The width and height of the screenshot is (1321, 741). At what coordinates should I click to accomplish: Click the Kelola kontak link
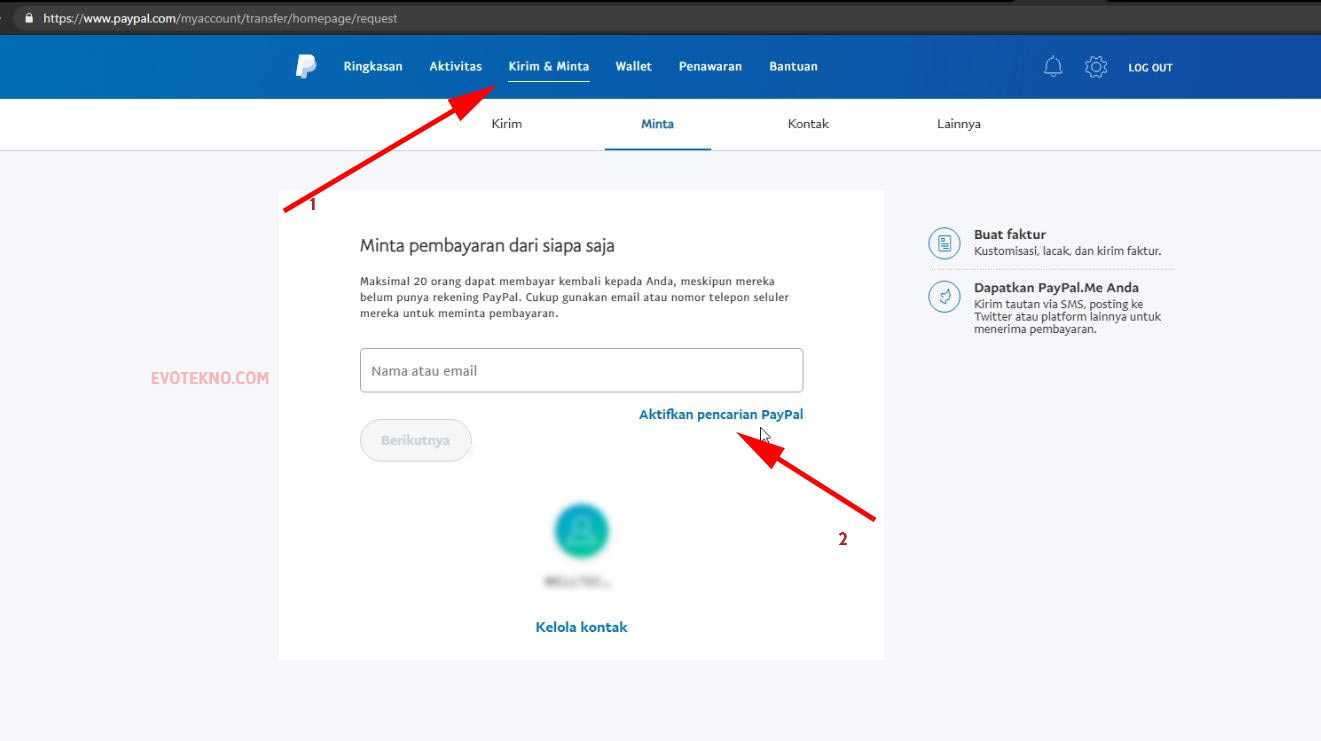pos(581,627)
